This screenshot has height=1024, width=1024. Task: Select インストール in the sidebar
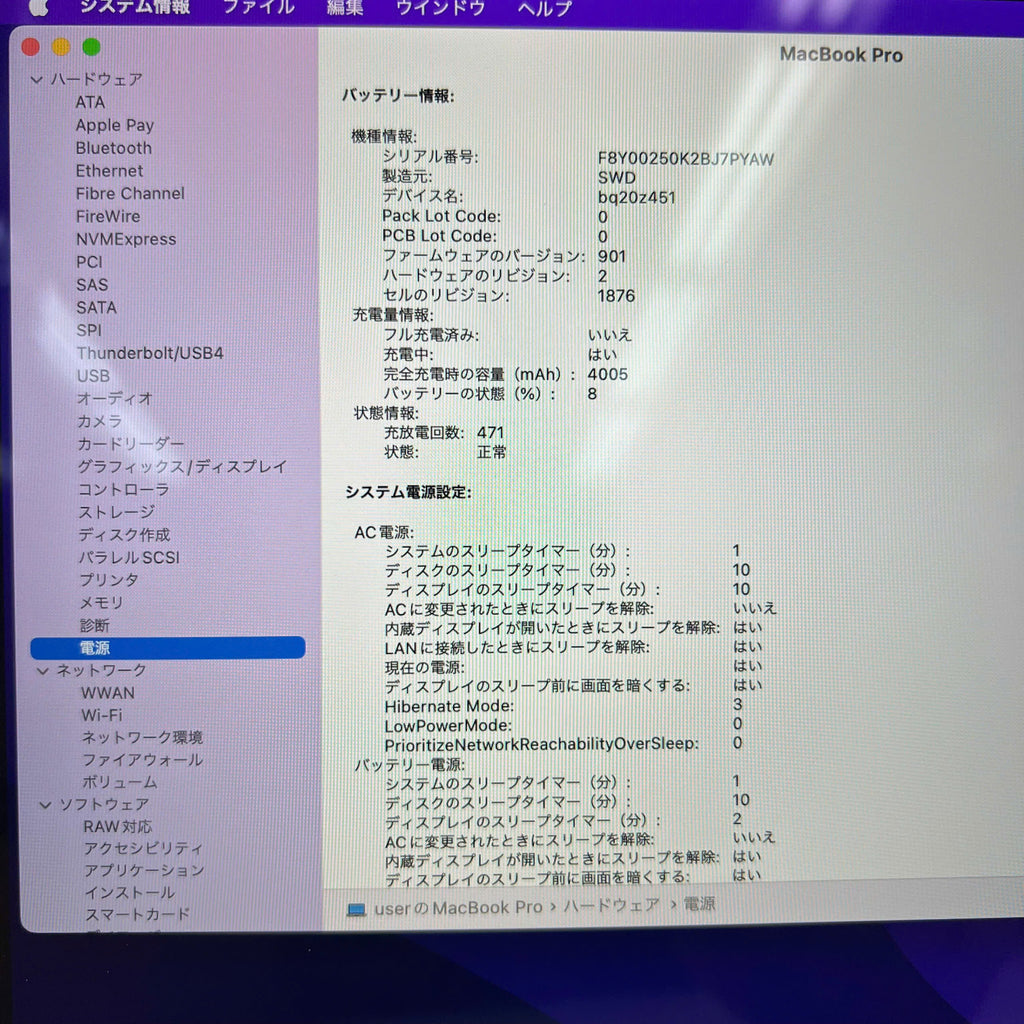[x=130, y=893]
